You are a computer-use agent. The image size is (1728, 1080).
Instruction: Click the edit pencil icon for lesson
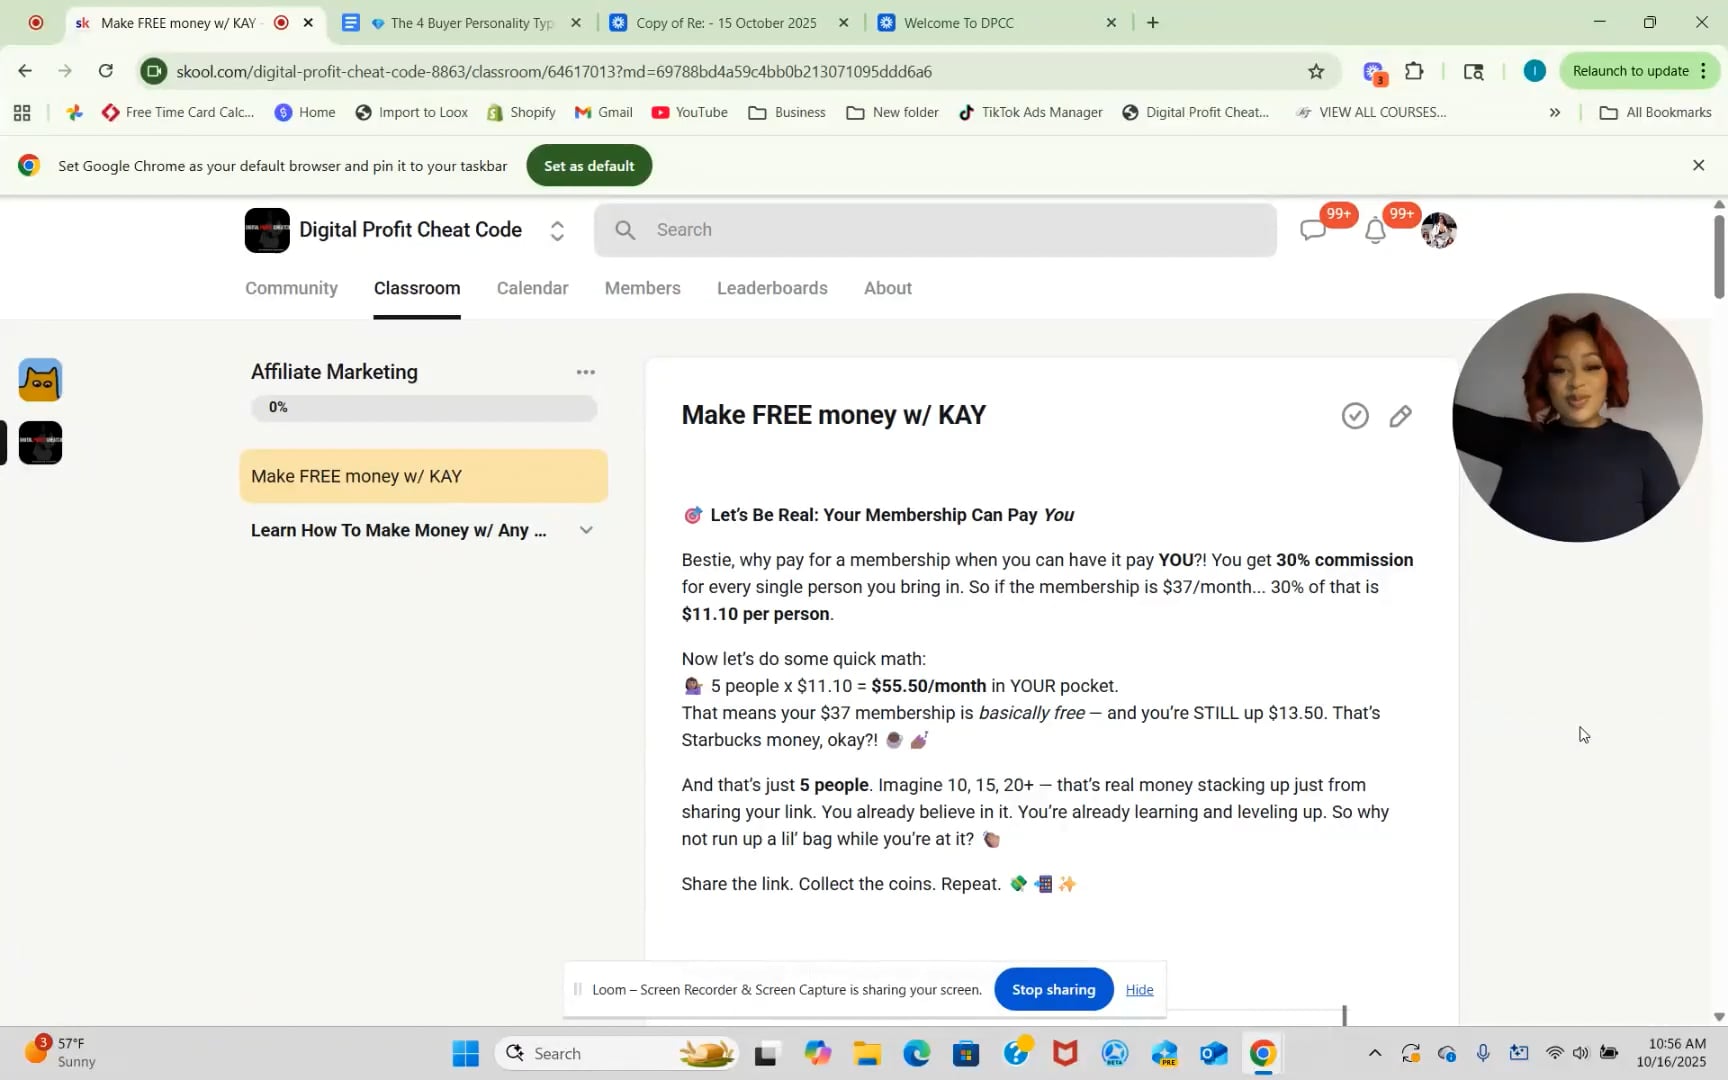(1400, 416)
